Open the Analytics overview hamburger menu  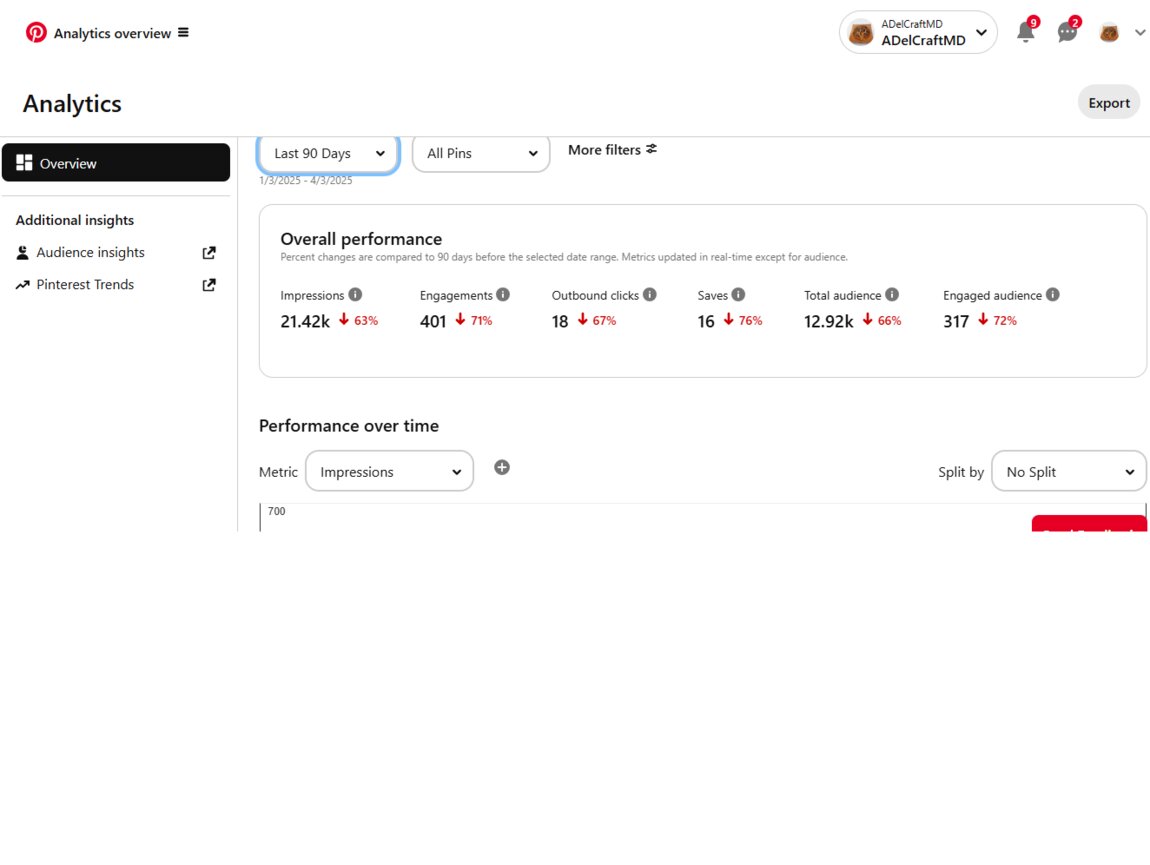[x=183, y=33]
